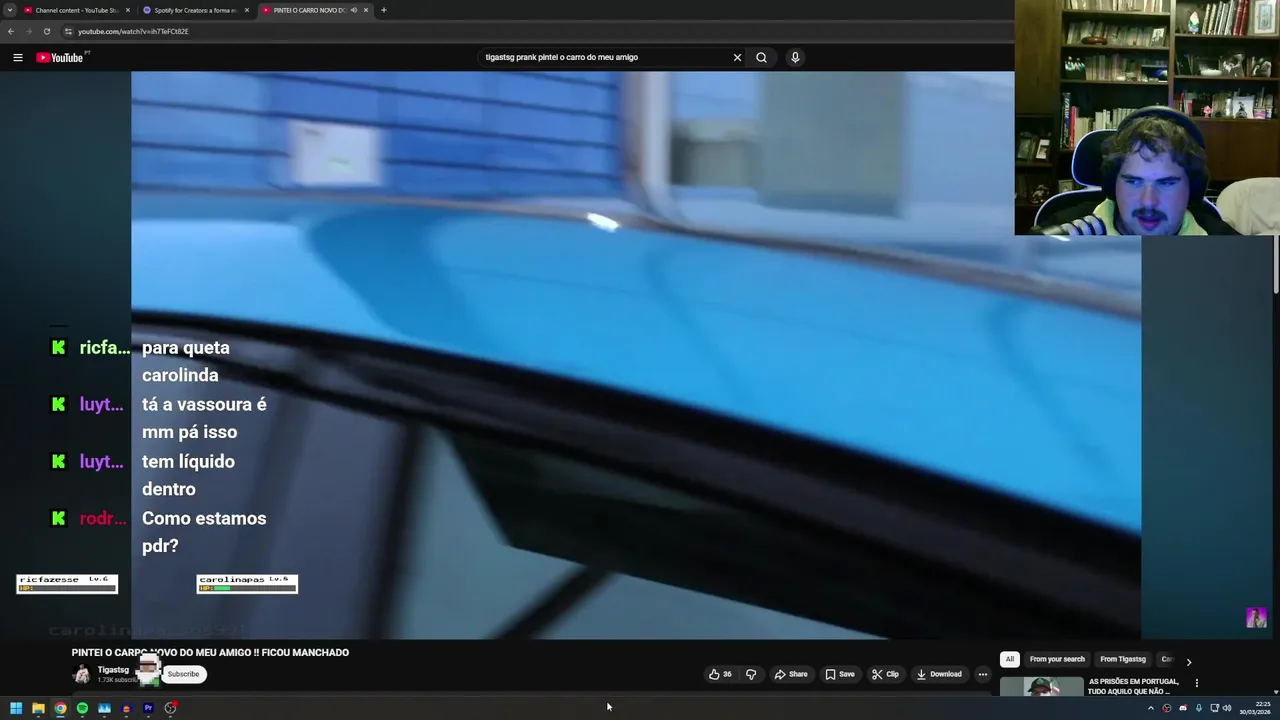Go to YouTube home via logo
This screenshot has height=720, width=1280.
[x=60, y=57]
